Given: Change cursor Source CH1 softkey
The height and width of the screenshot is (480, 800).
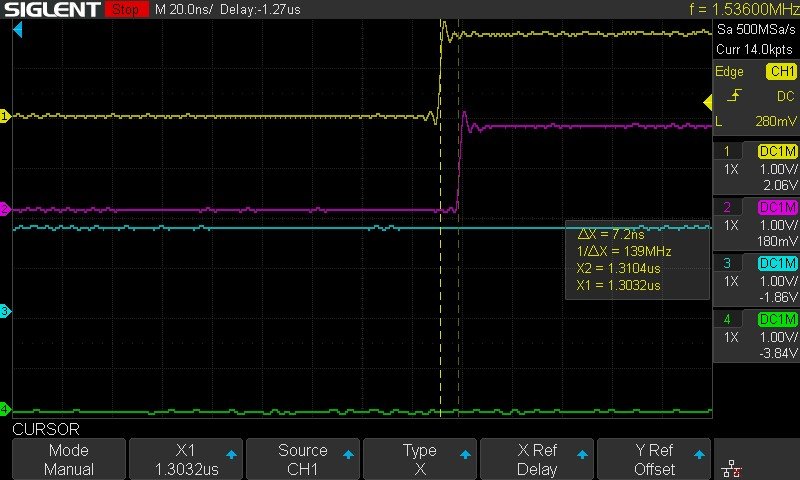Looking at the screenshot, I should [303, 459].
